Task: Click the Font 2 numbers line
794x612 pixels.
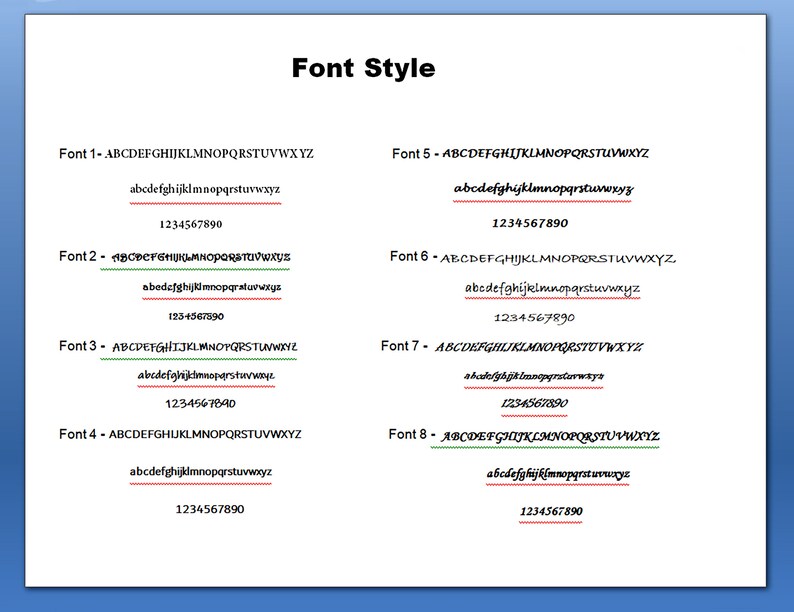Action: click(x=196, y=316)
